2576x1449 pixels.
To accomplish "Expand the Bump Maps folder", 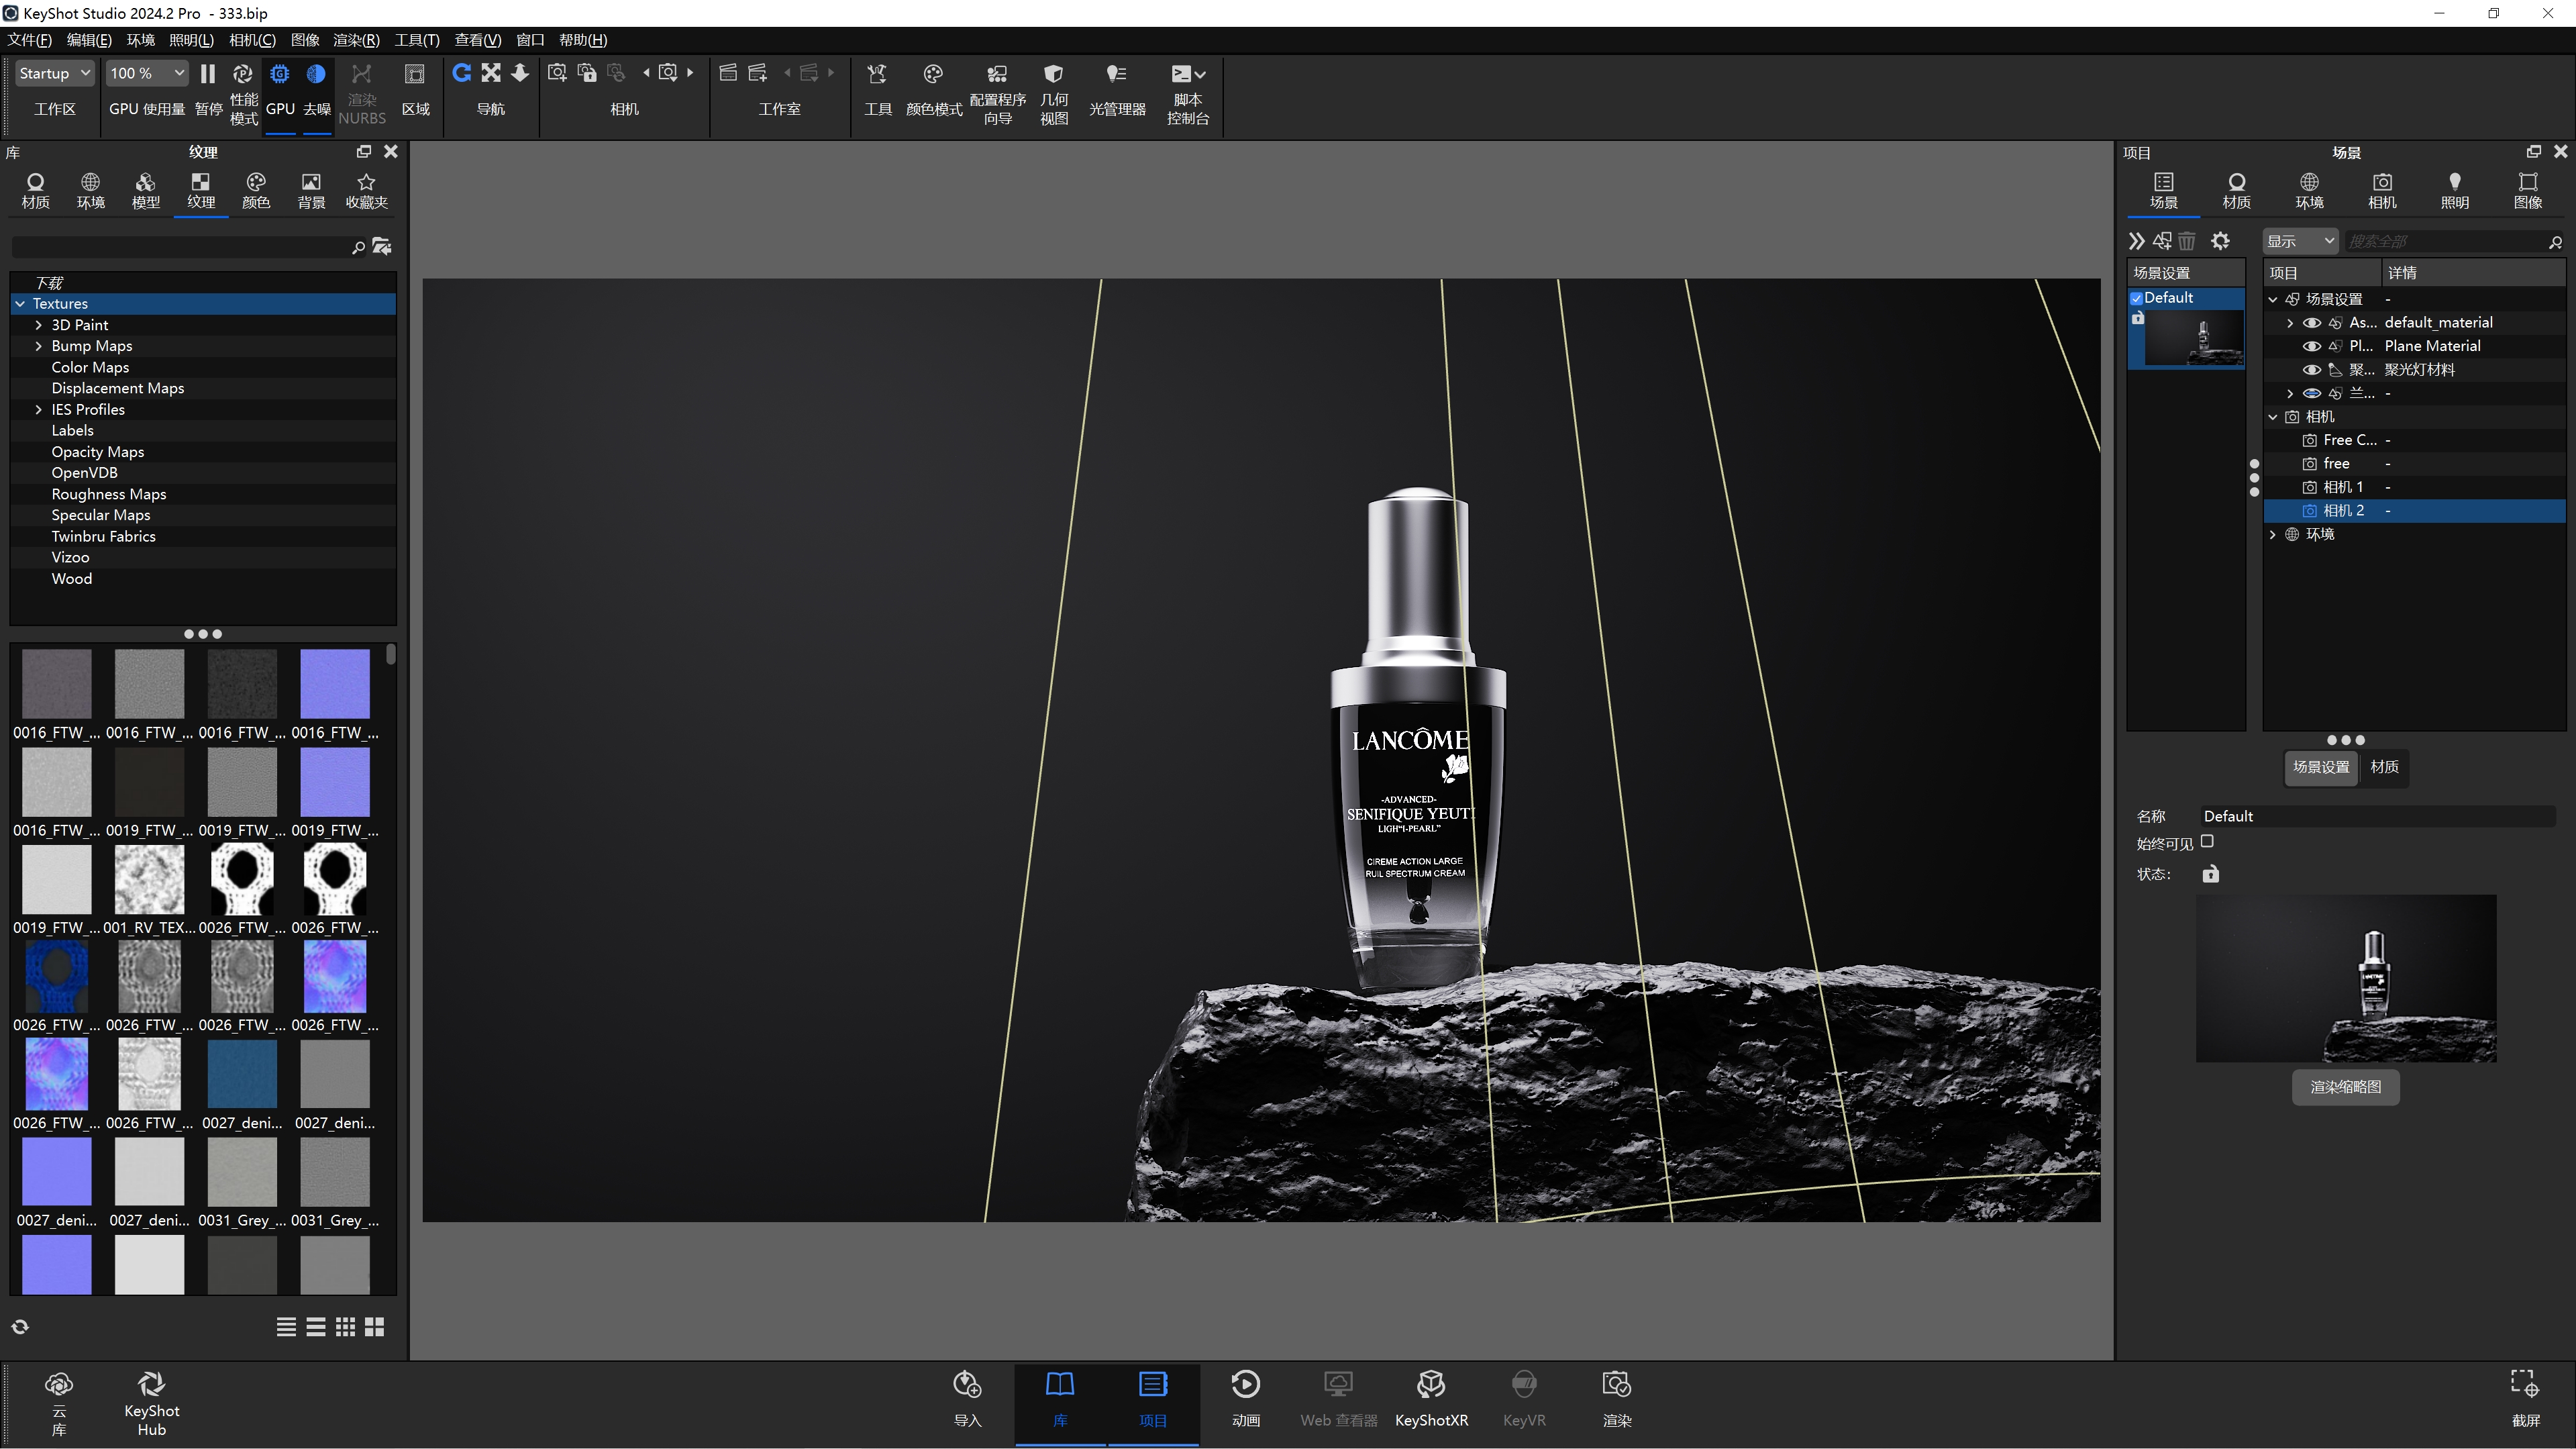I will point(39,346).
